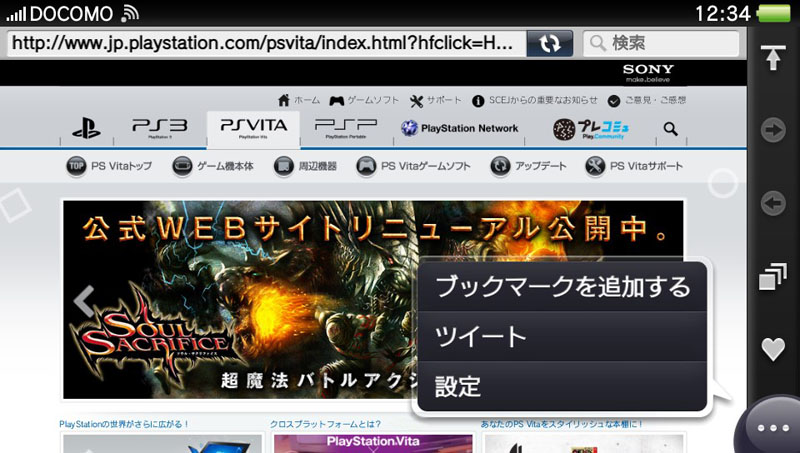Select ブックマークを追加する menu item
800x453 pixels.
(x=563, y=288)
